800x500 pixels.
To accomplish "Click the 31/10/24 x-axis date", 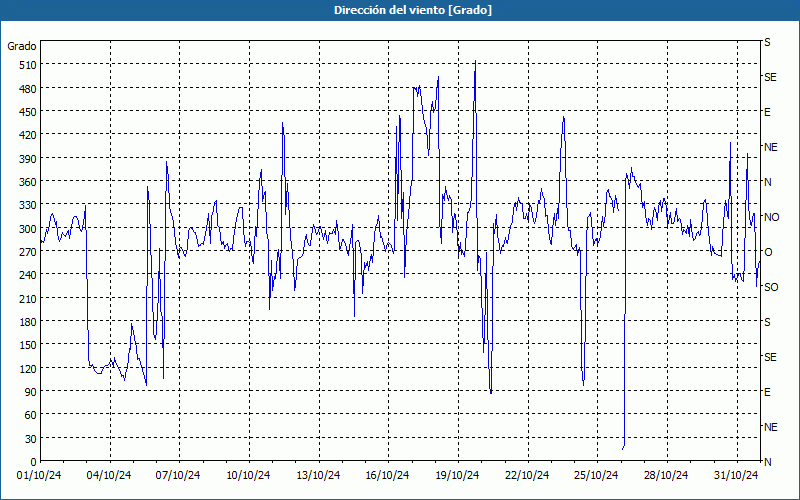I will point(736,476).
